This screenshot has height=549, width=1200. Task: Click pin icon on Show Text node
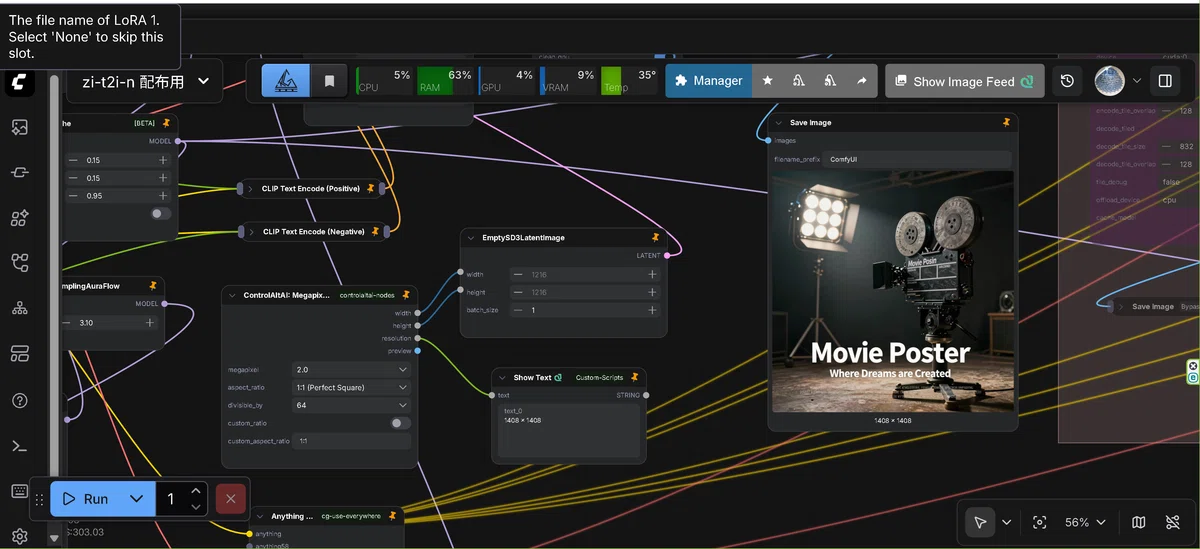click(x=635, y=377)
